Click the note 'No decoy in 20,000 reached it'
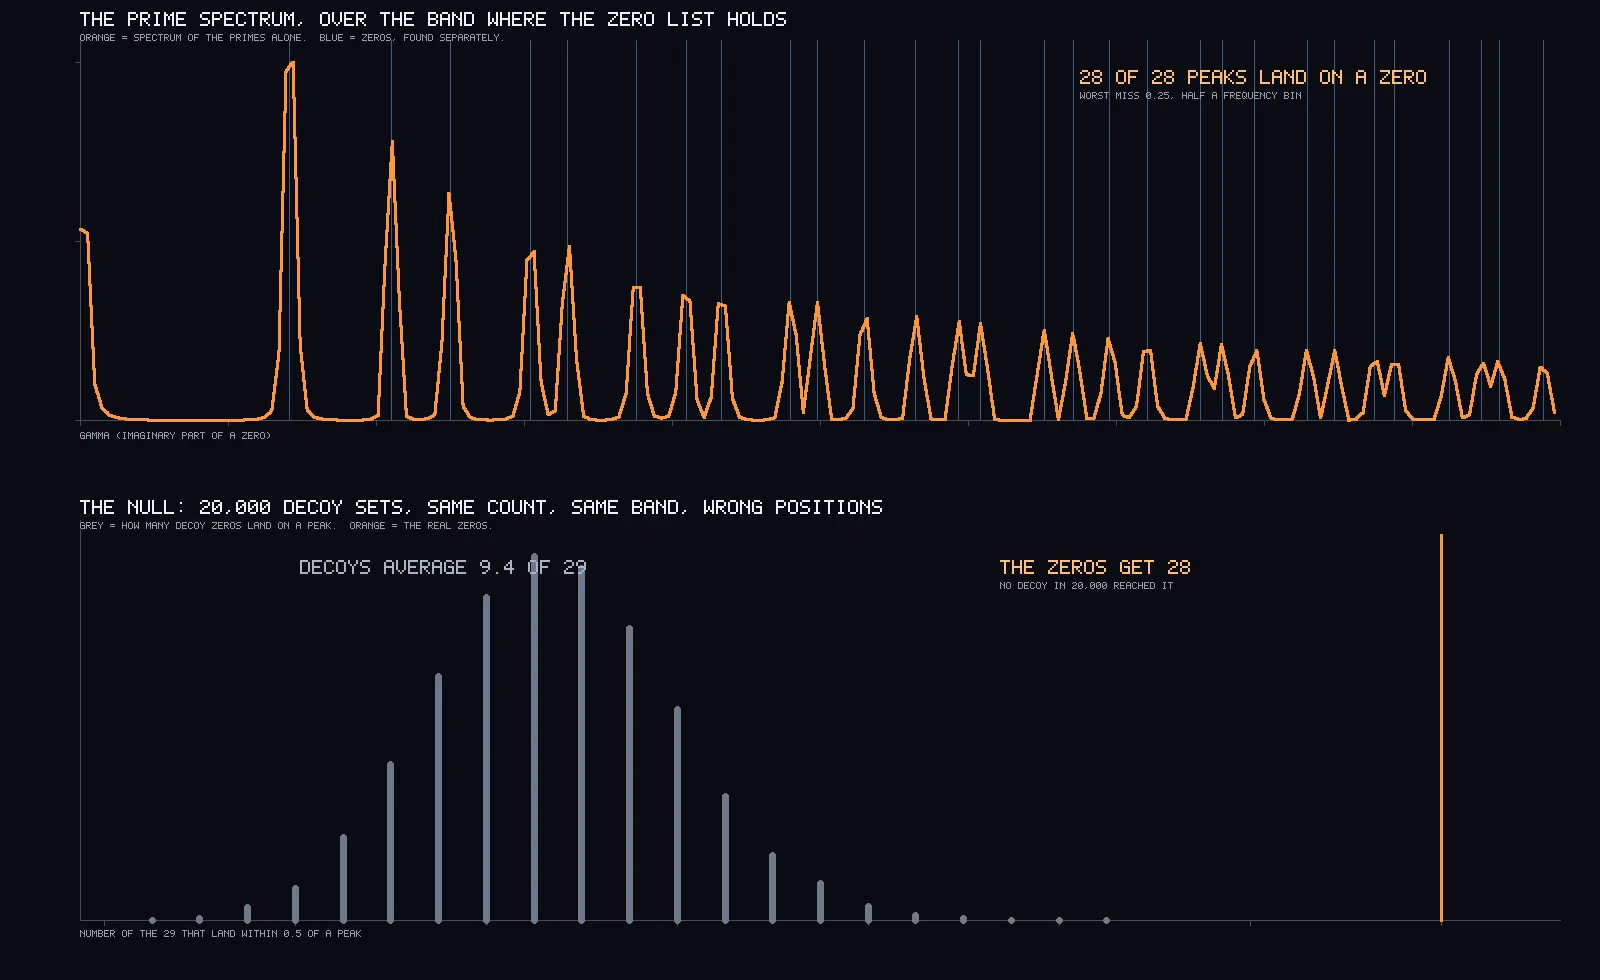The height and width of the screenshot is (980, 1600). 1086,586
